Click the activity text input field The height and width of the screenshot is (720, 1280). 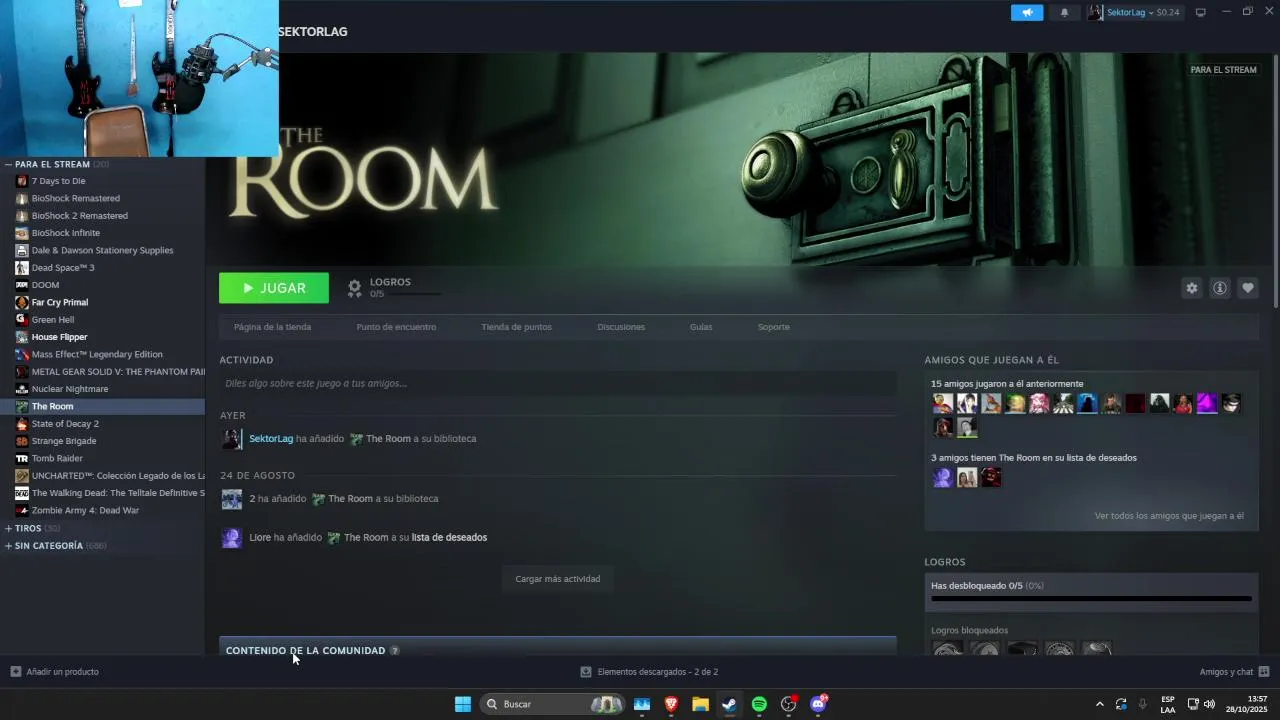[558, 383]
